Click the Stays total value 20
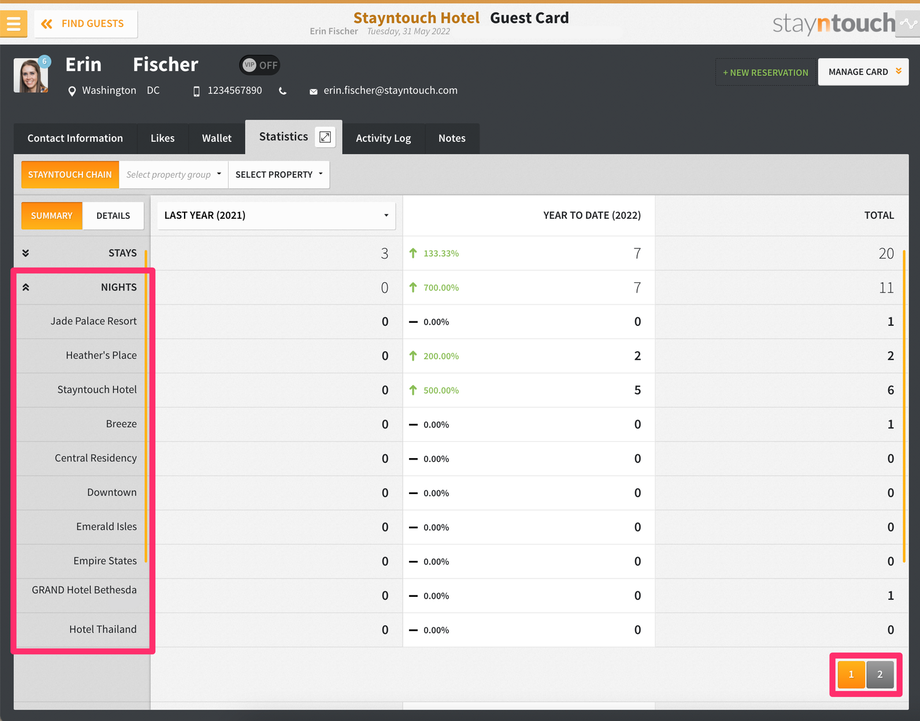Screen dimensions: 920x721 886,253
